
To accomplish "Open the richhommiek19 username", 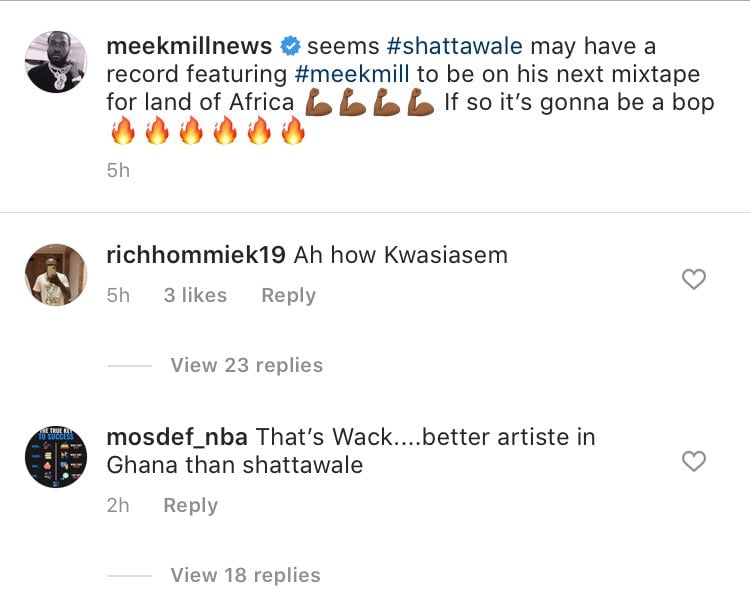I will click(x=196, y=255).
